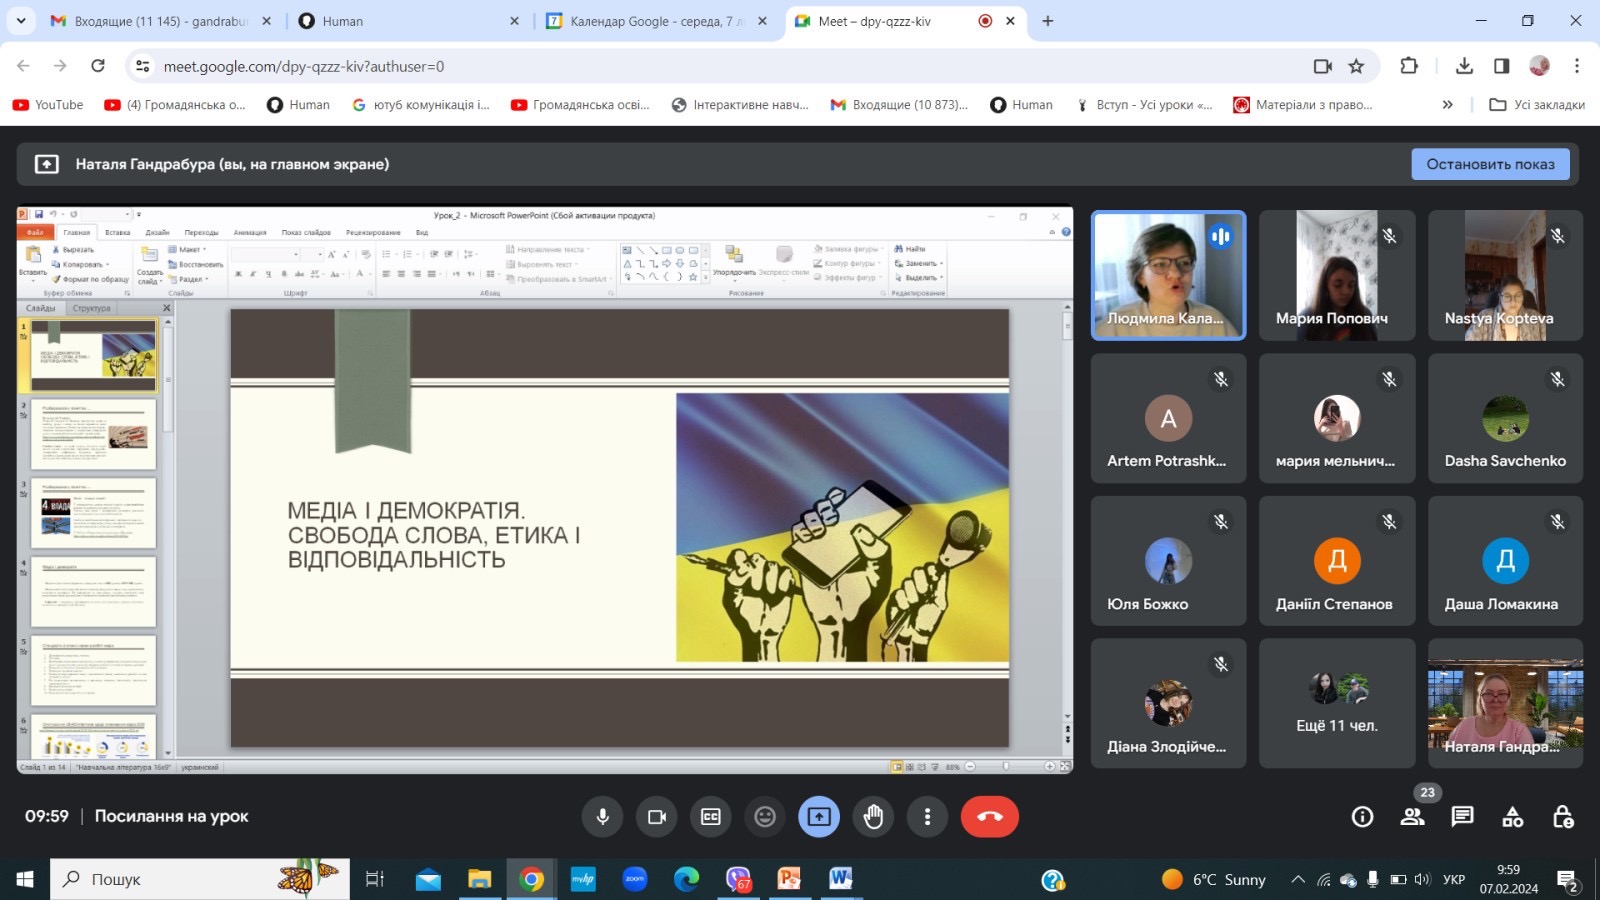Show hidden bookmarks chevron
The image size is (1600, 900).
coord(1447,105)
